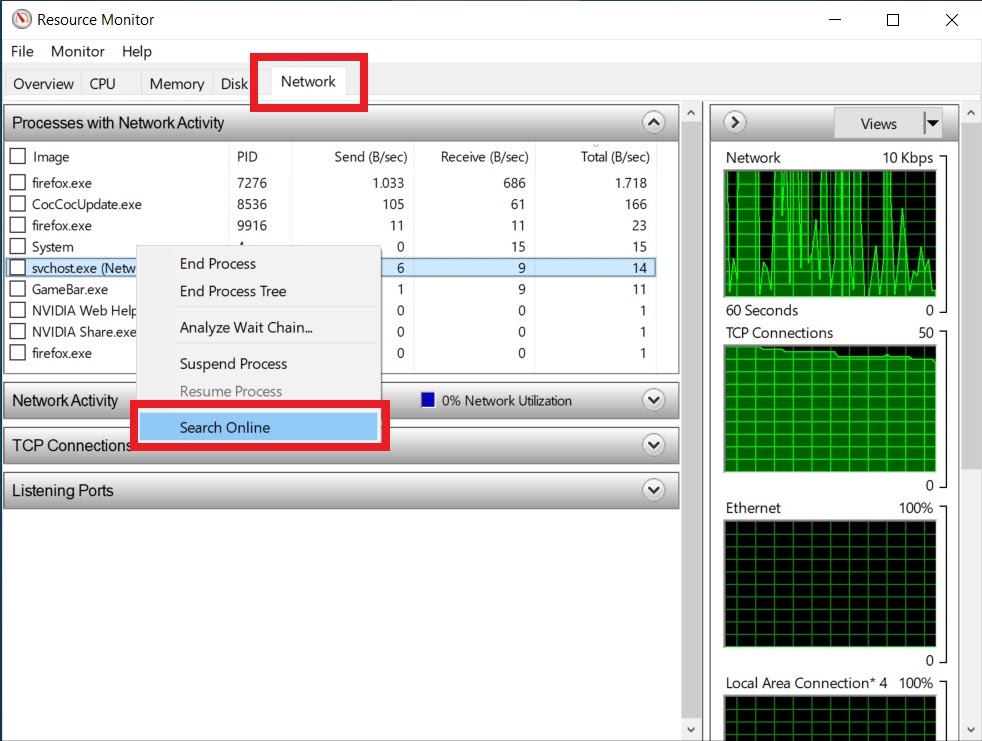
Task: Sort by the PID column header
Action: [247, 157]
